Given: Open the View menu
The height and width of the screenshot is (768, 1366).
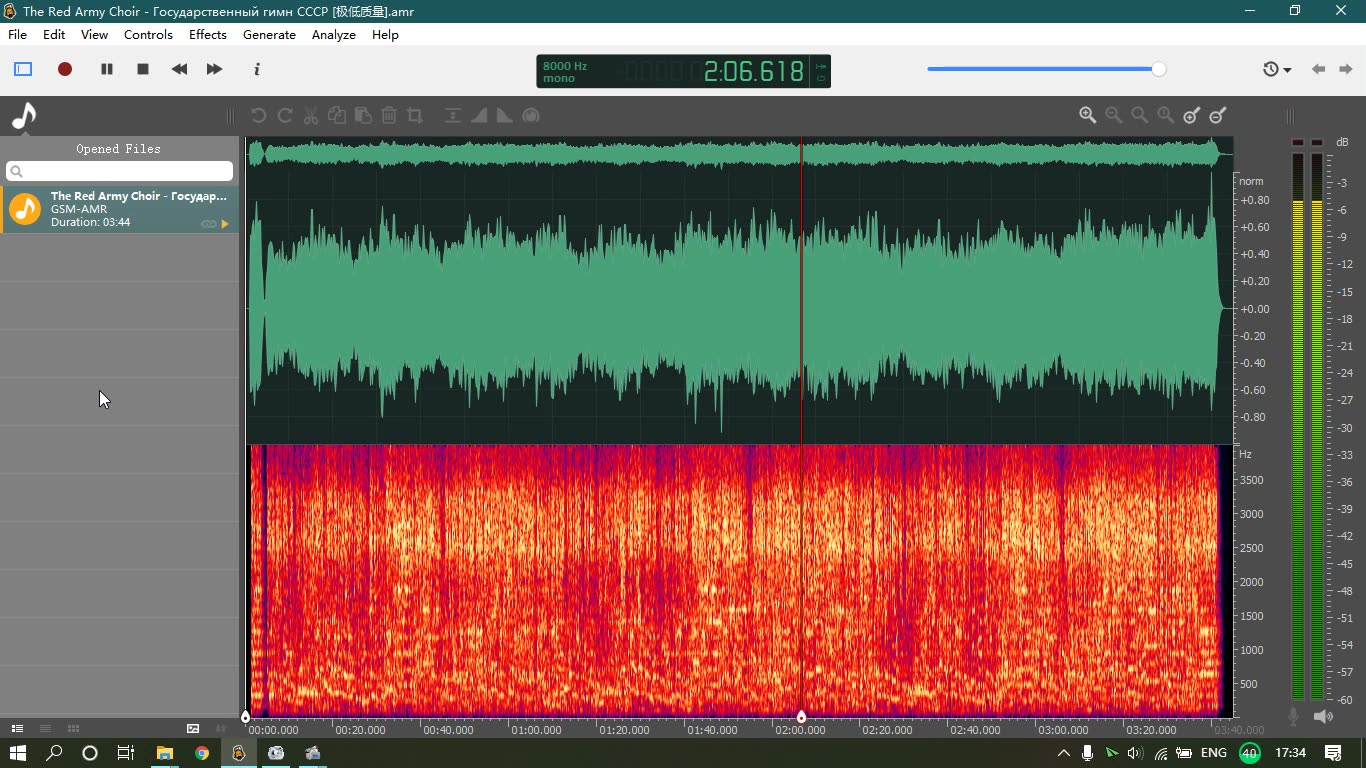Looking at the screenshot, I should click(x=94, y=34).
